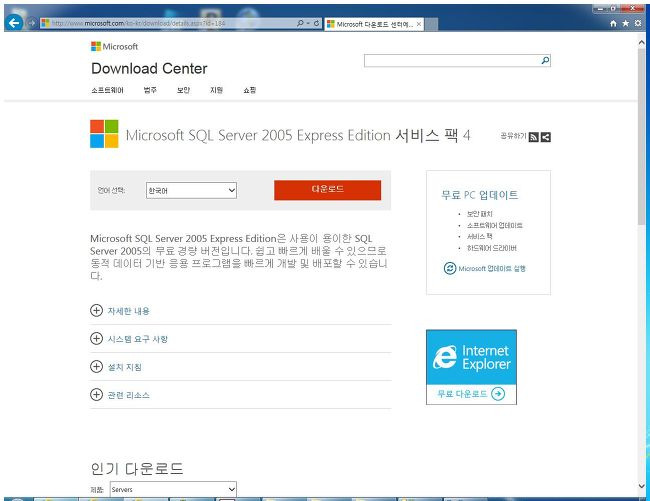Click the Internet Explorer logo banner

pyautogui.click(x=471, y=357)
